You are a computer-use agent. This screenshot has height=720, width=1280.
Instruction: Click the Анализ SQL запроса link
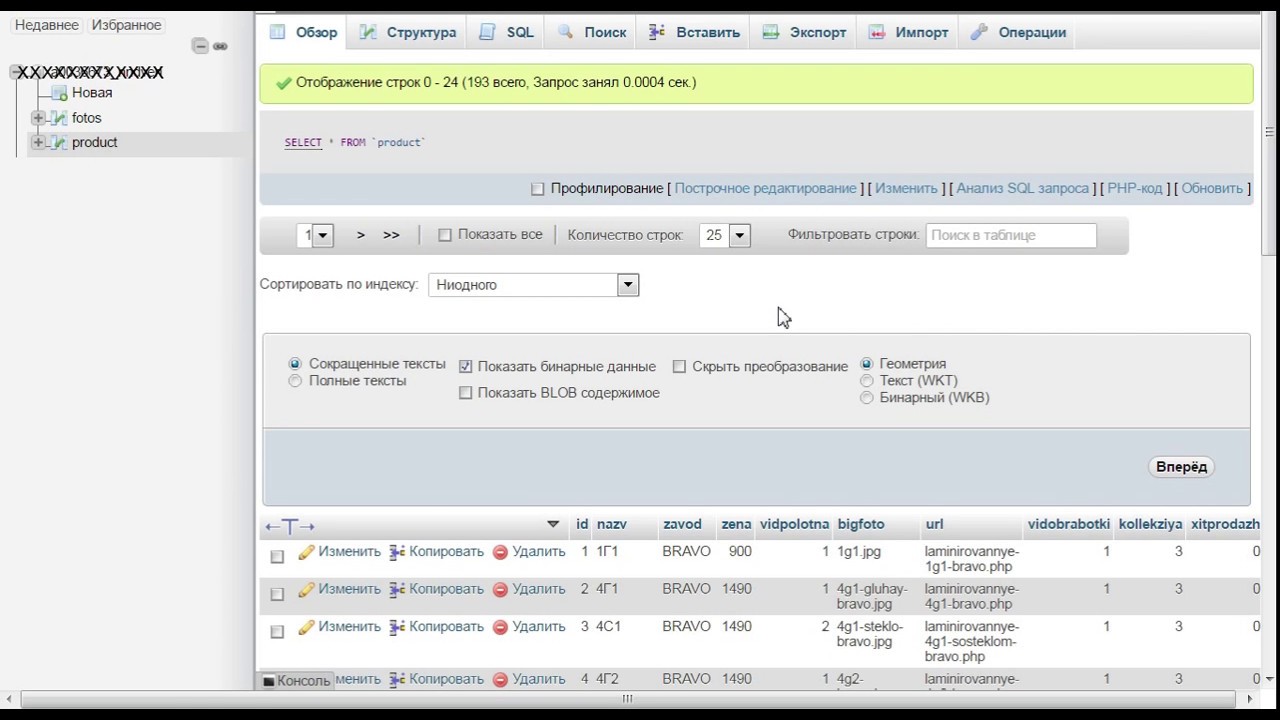(x=1022, y=188)
